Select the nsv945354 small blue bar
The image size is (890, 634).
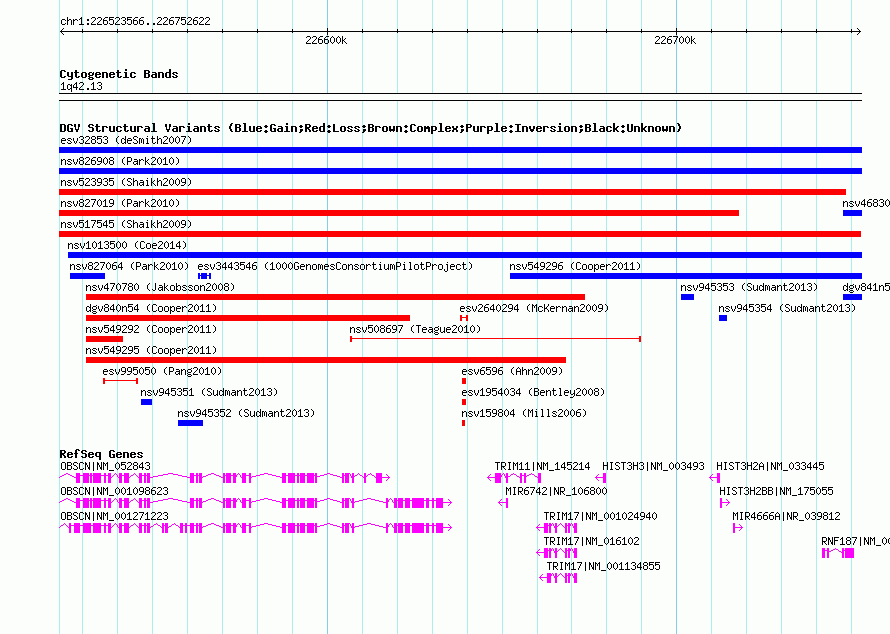723,318
